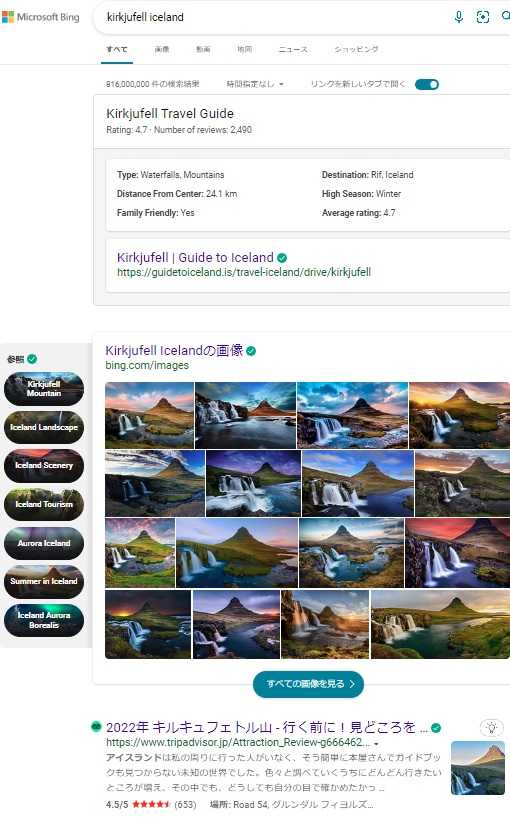Click the green dot icon before the TripAdvisor title

(96, 726)
